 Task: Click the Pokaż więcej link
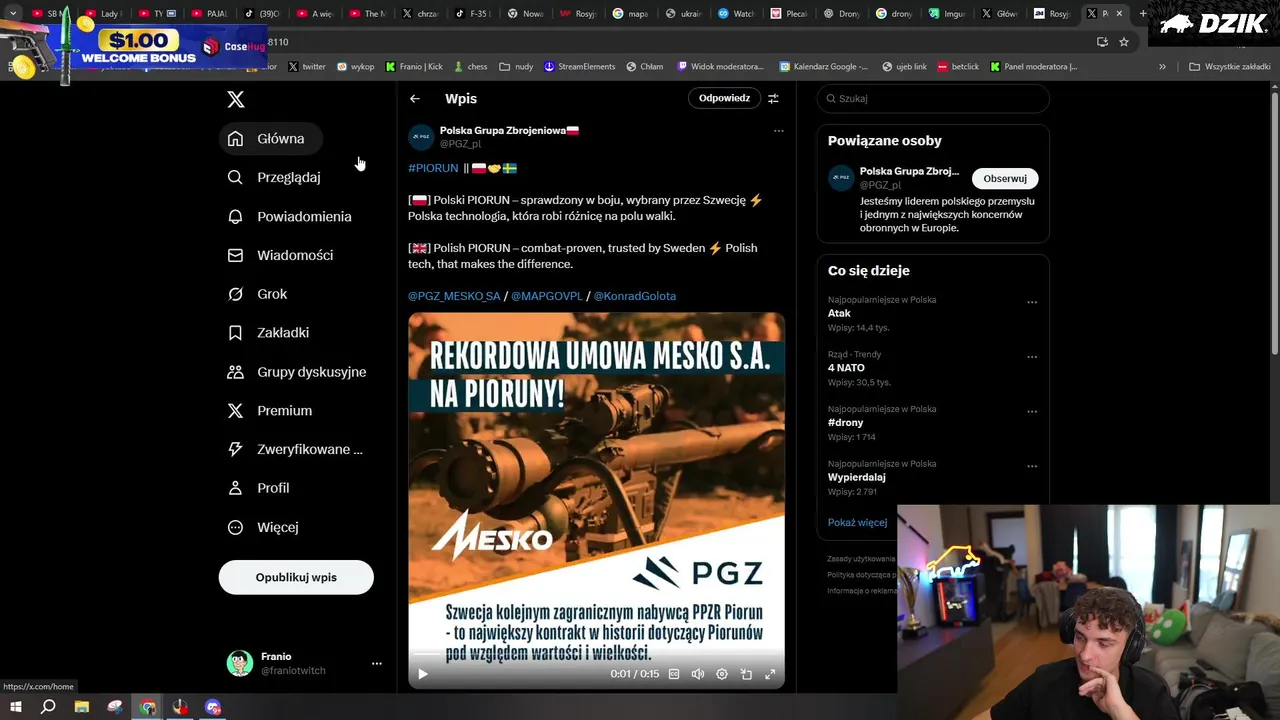coord(857,522)
